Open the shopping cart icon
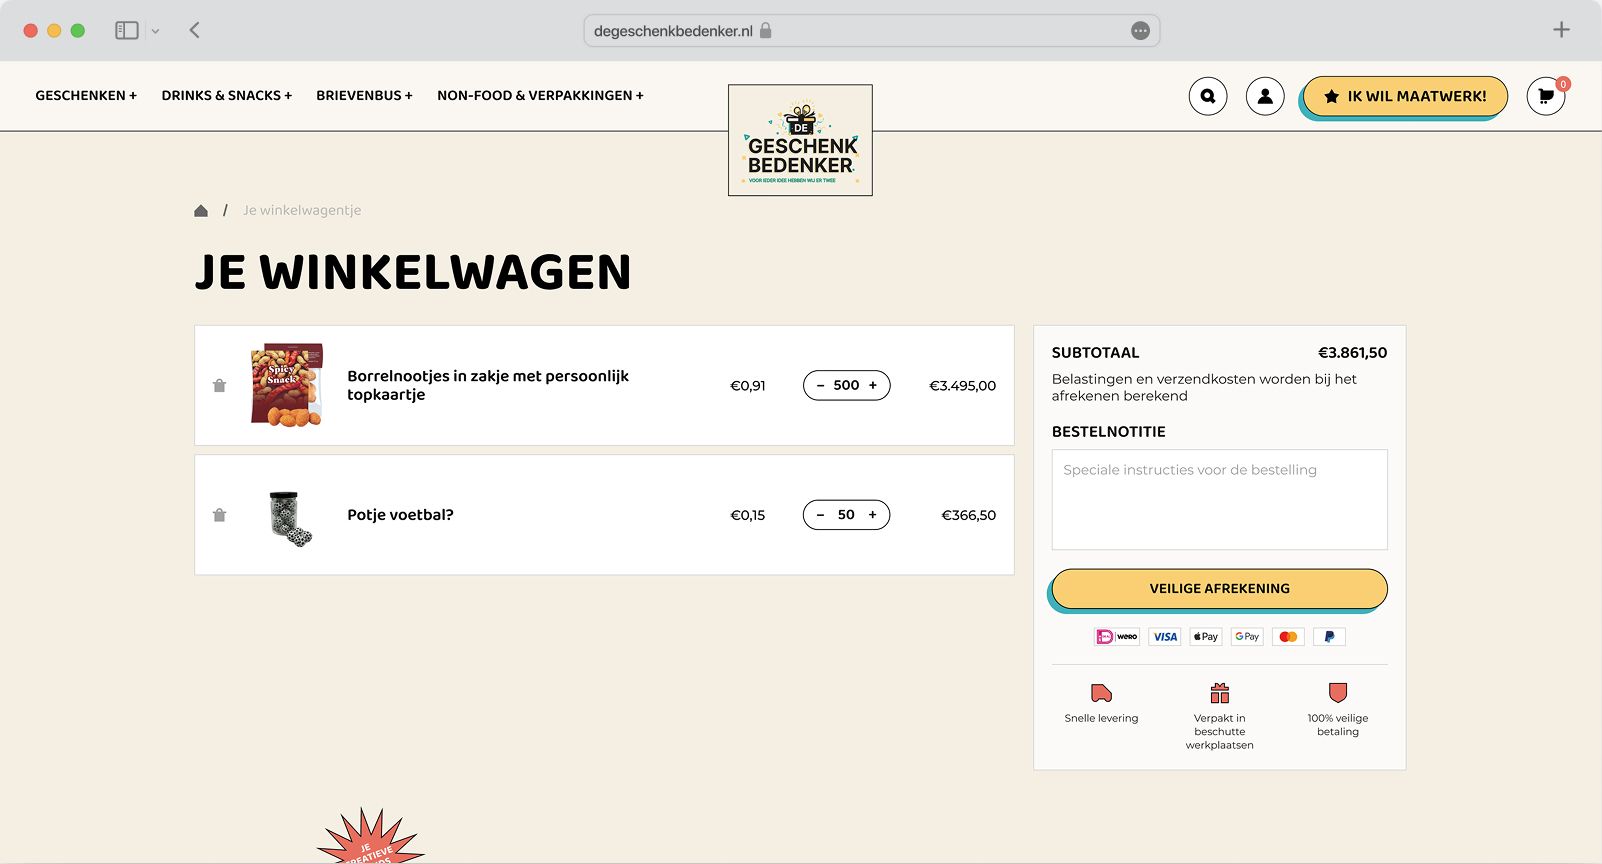The height and width of the screenshot is (864, 1602). tap(1546, 96)
